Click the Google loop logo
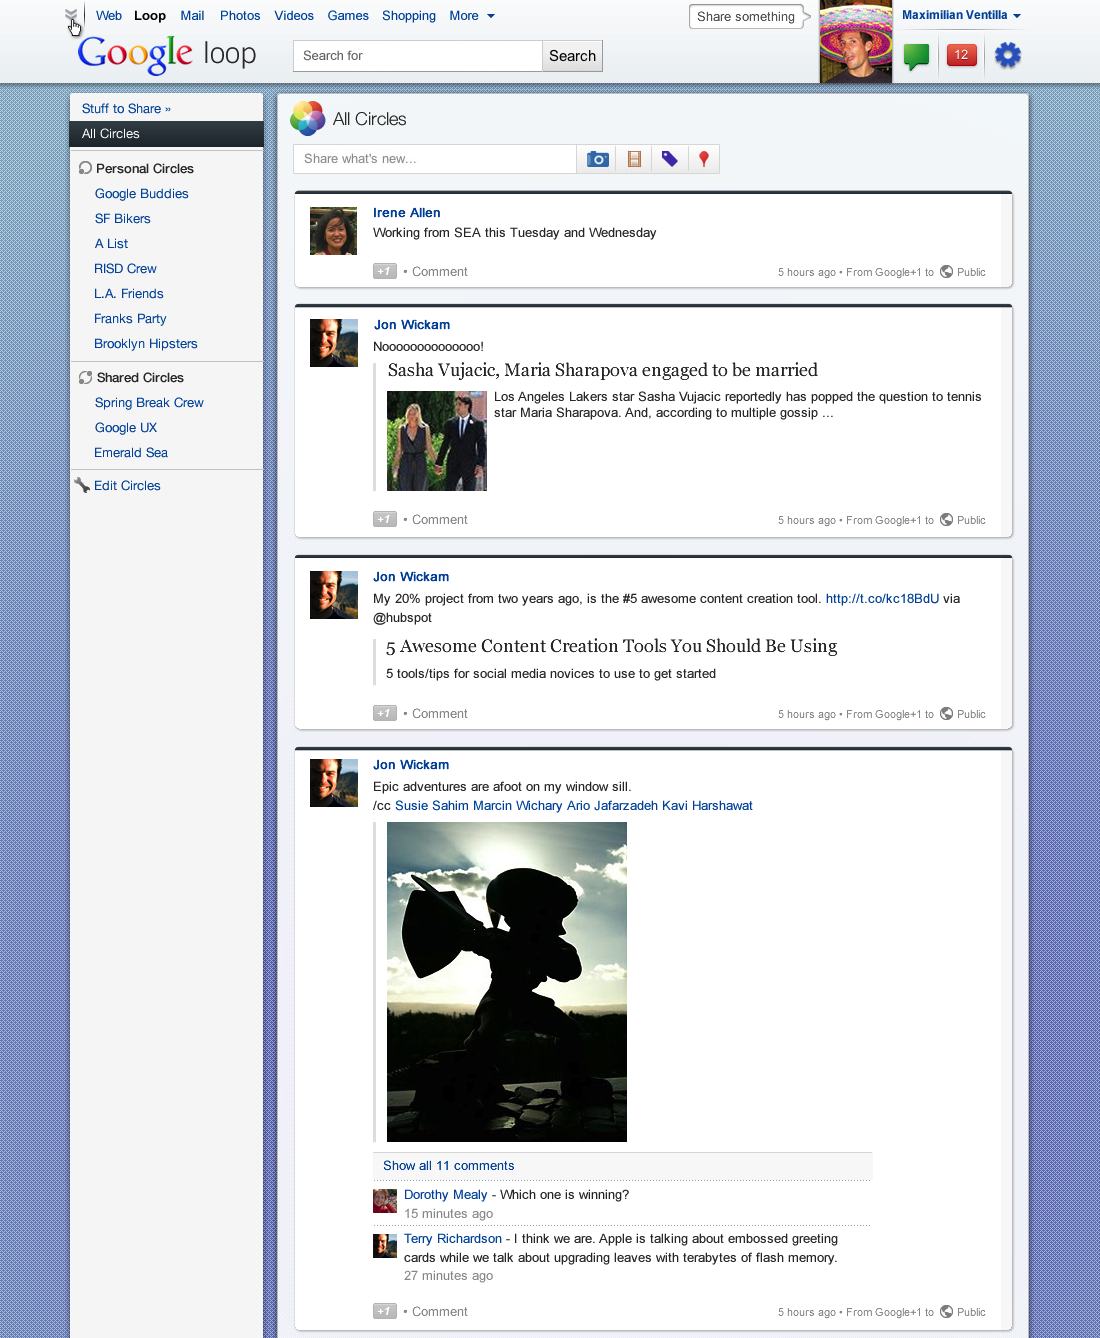This screenshot has height=1338, width=1100. pyautogui.click(x=167, y=54)
